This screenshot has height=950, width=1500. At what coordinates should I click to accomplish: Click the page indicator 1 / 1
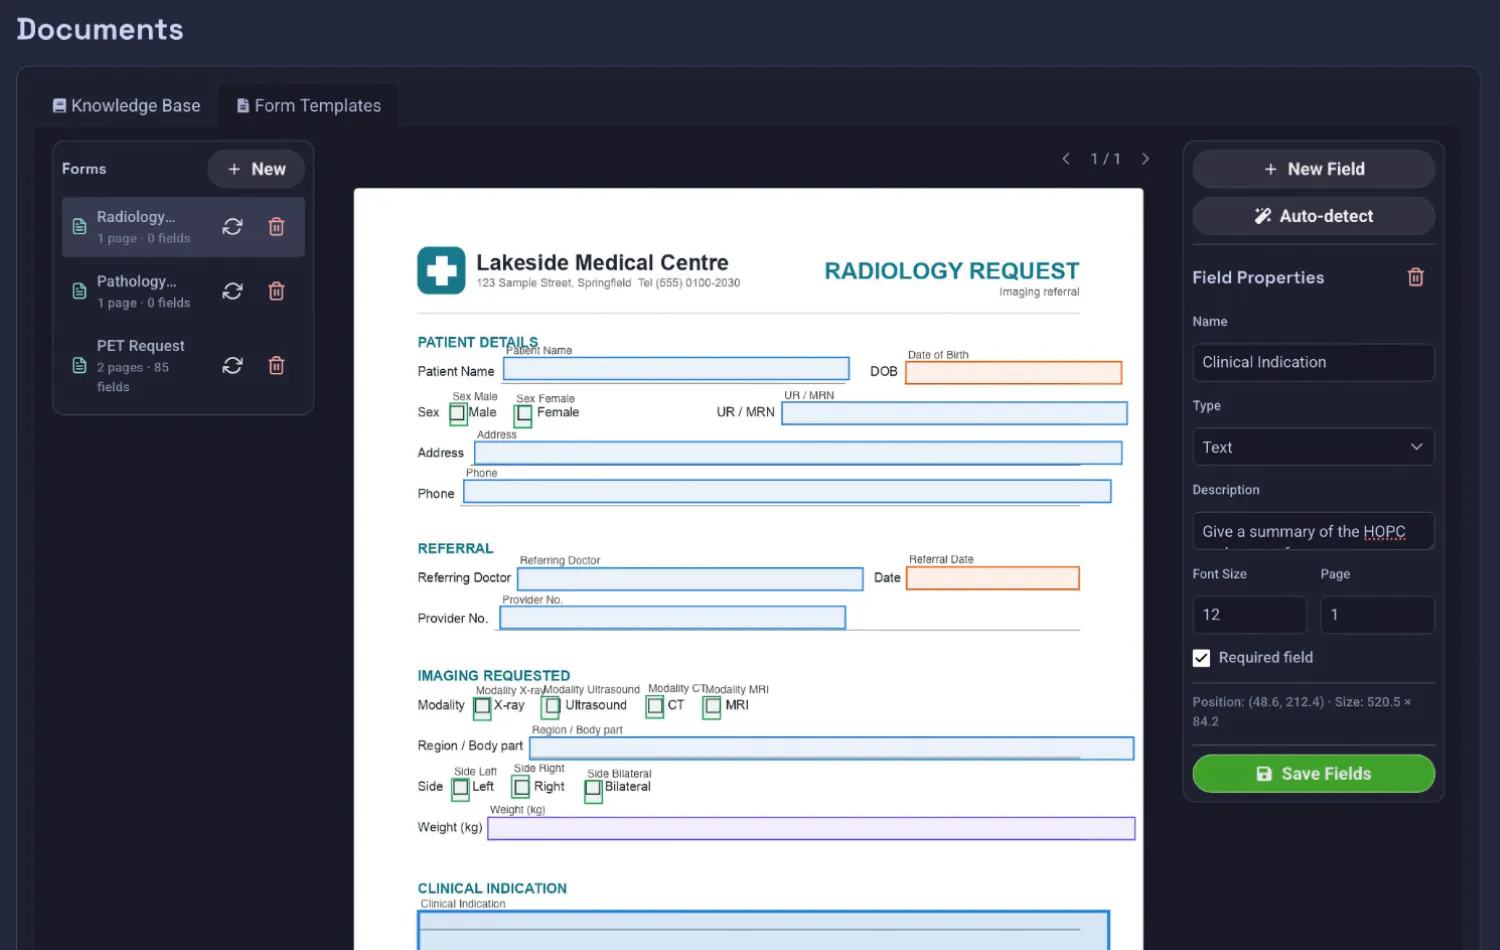pyautogui.click(x=1106, y=159)
